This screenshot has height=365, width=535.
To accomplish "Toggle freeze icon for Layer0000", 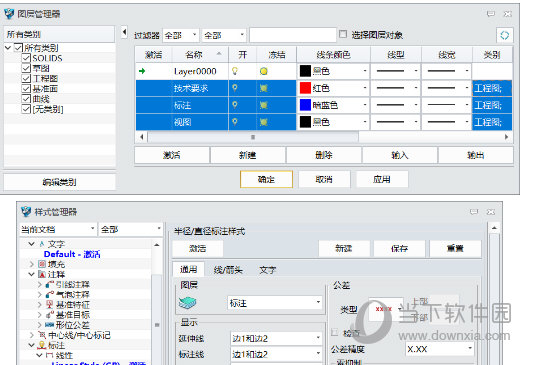I will pyautogui.click(x=263, y=71).
